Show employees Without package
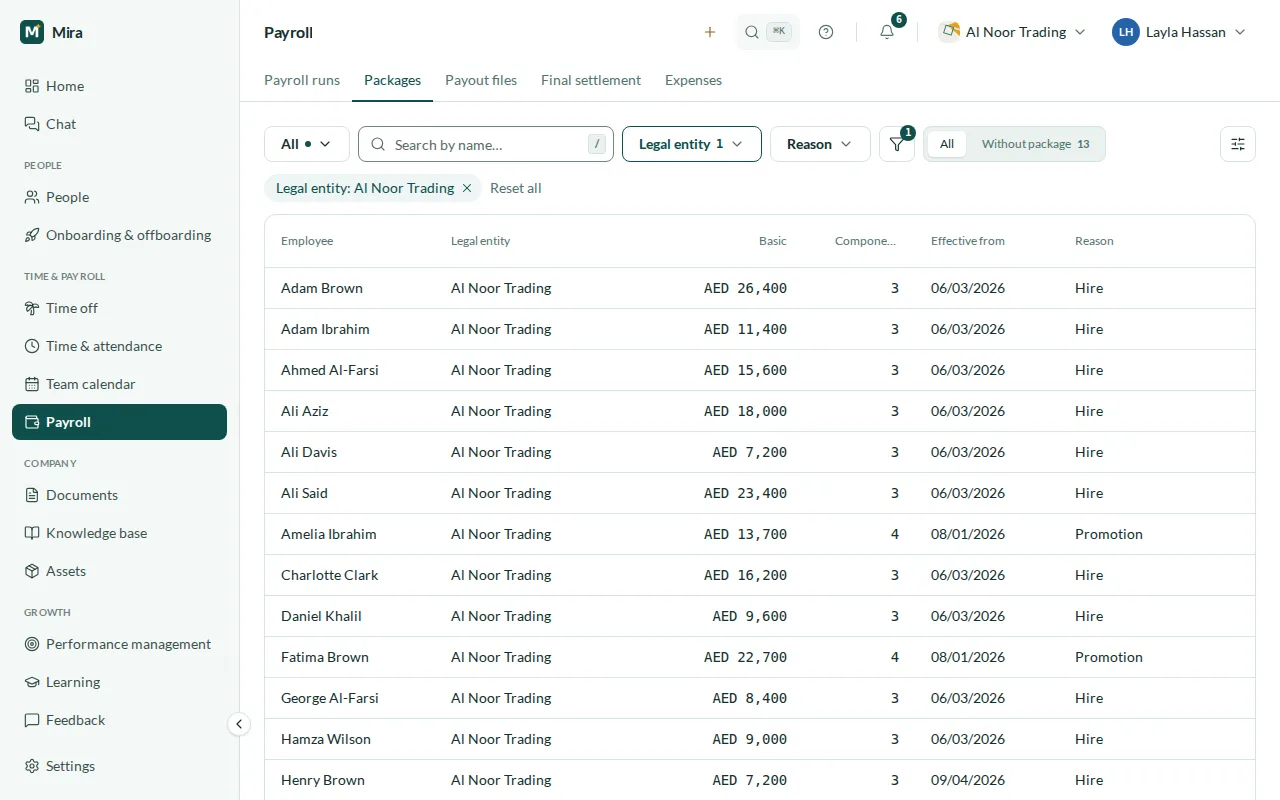 click(1035, 144)
